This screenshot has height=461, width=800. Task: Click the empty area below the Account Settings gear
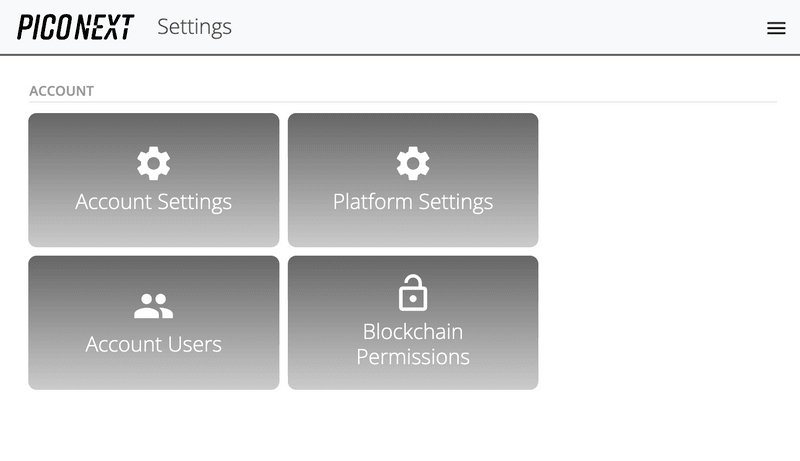coord(153,230)
